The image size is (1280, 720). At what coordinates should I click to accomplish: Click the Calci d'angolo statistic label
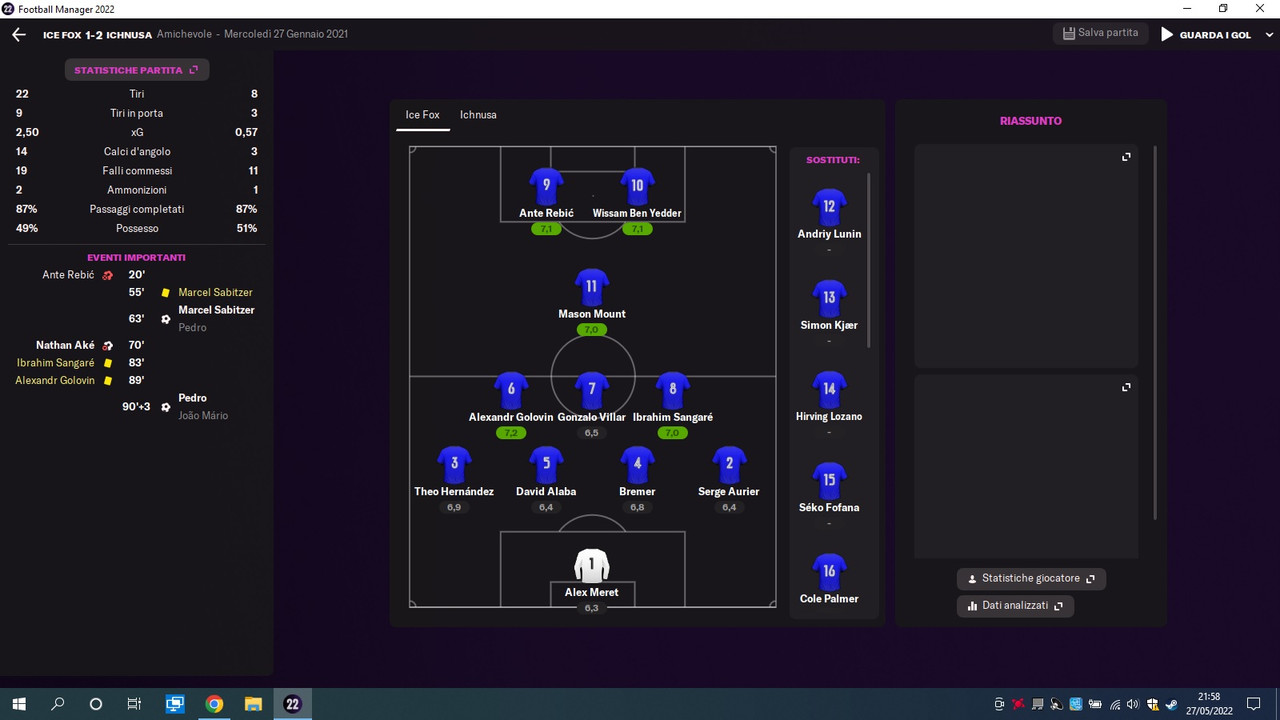137,152
